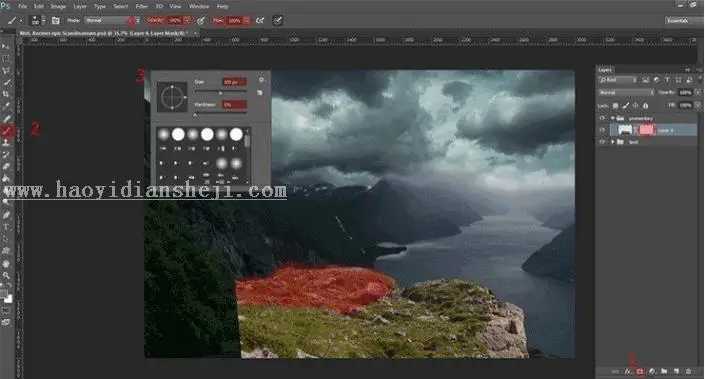This screenshot has height=379, width=705.
Task: Select the Zoom tool in the toolbox
Action: tap(6, 275)
